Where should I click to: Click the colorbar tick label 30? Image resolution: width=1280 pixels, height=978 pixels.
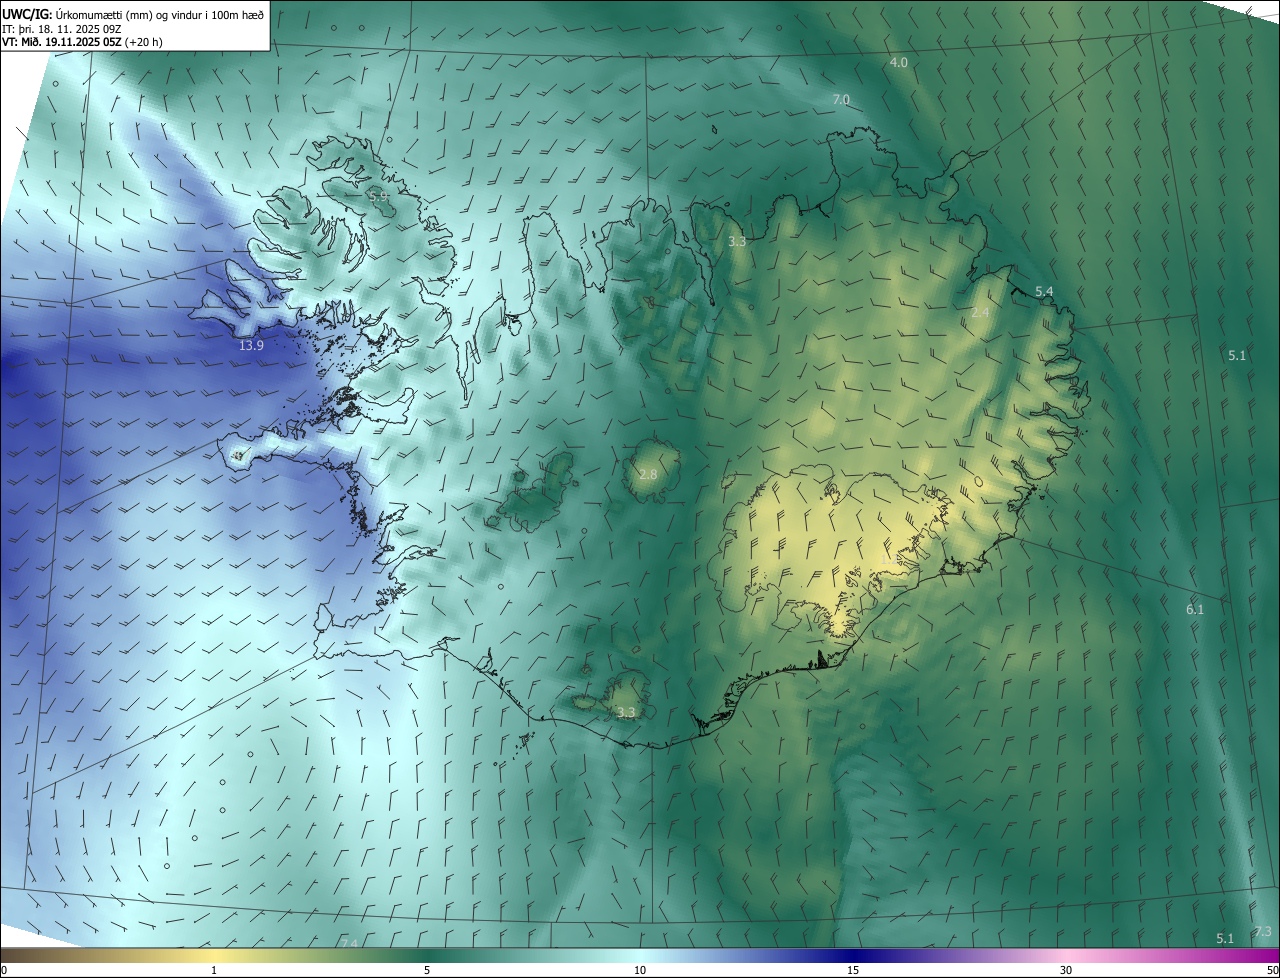point(1066,971)
